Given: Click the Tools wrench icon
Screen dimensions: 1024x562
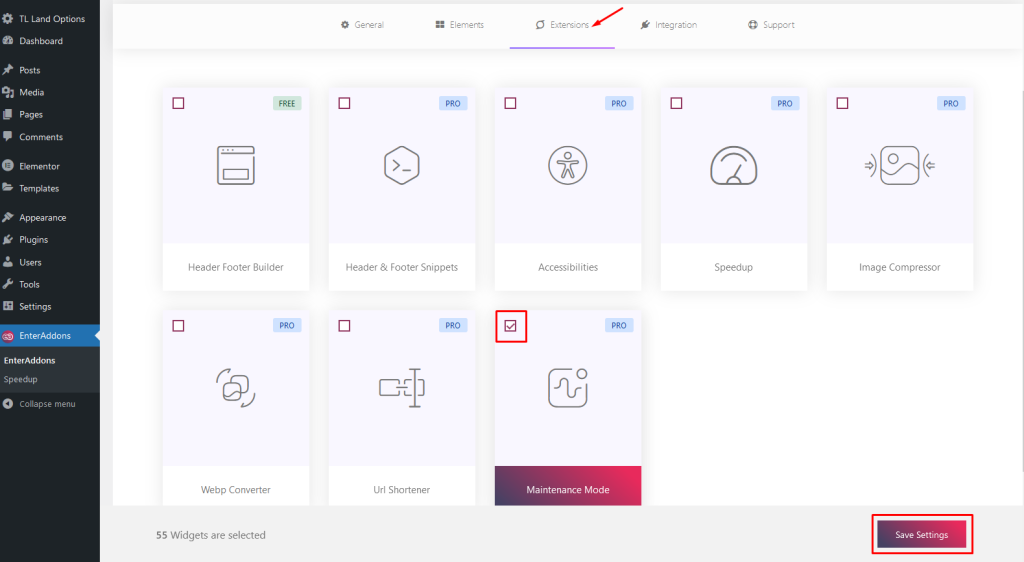Looking at the screenshot, I should (x=8, y=284).
